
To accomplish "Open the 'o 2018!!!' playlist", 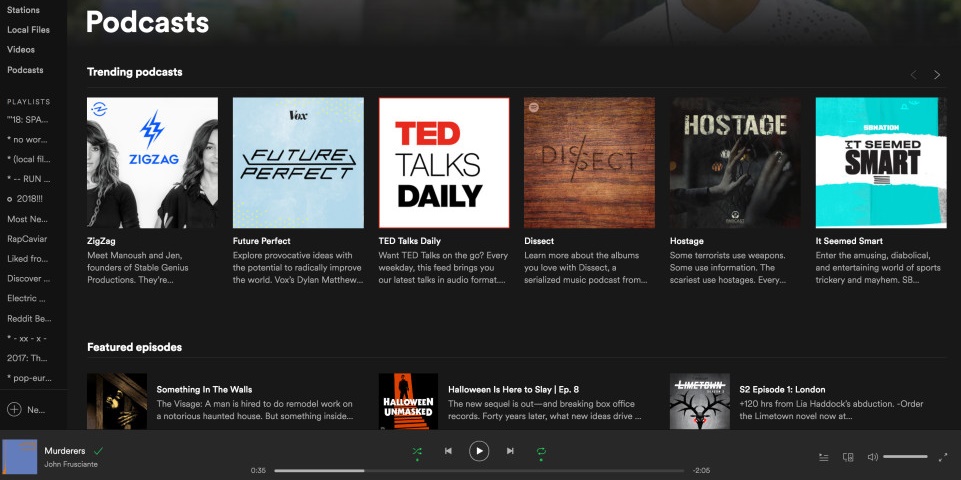I will coord(27,199).
